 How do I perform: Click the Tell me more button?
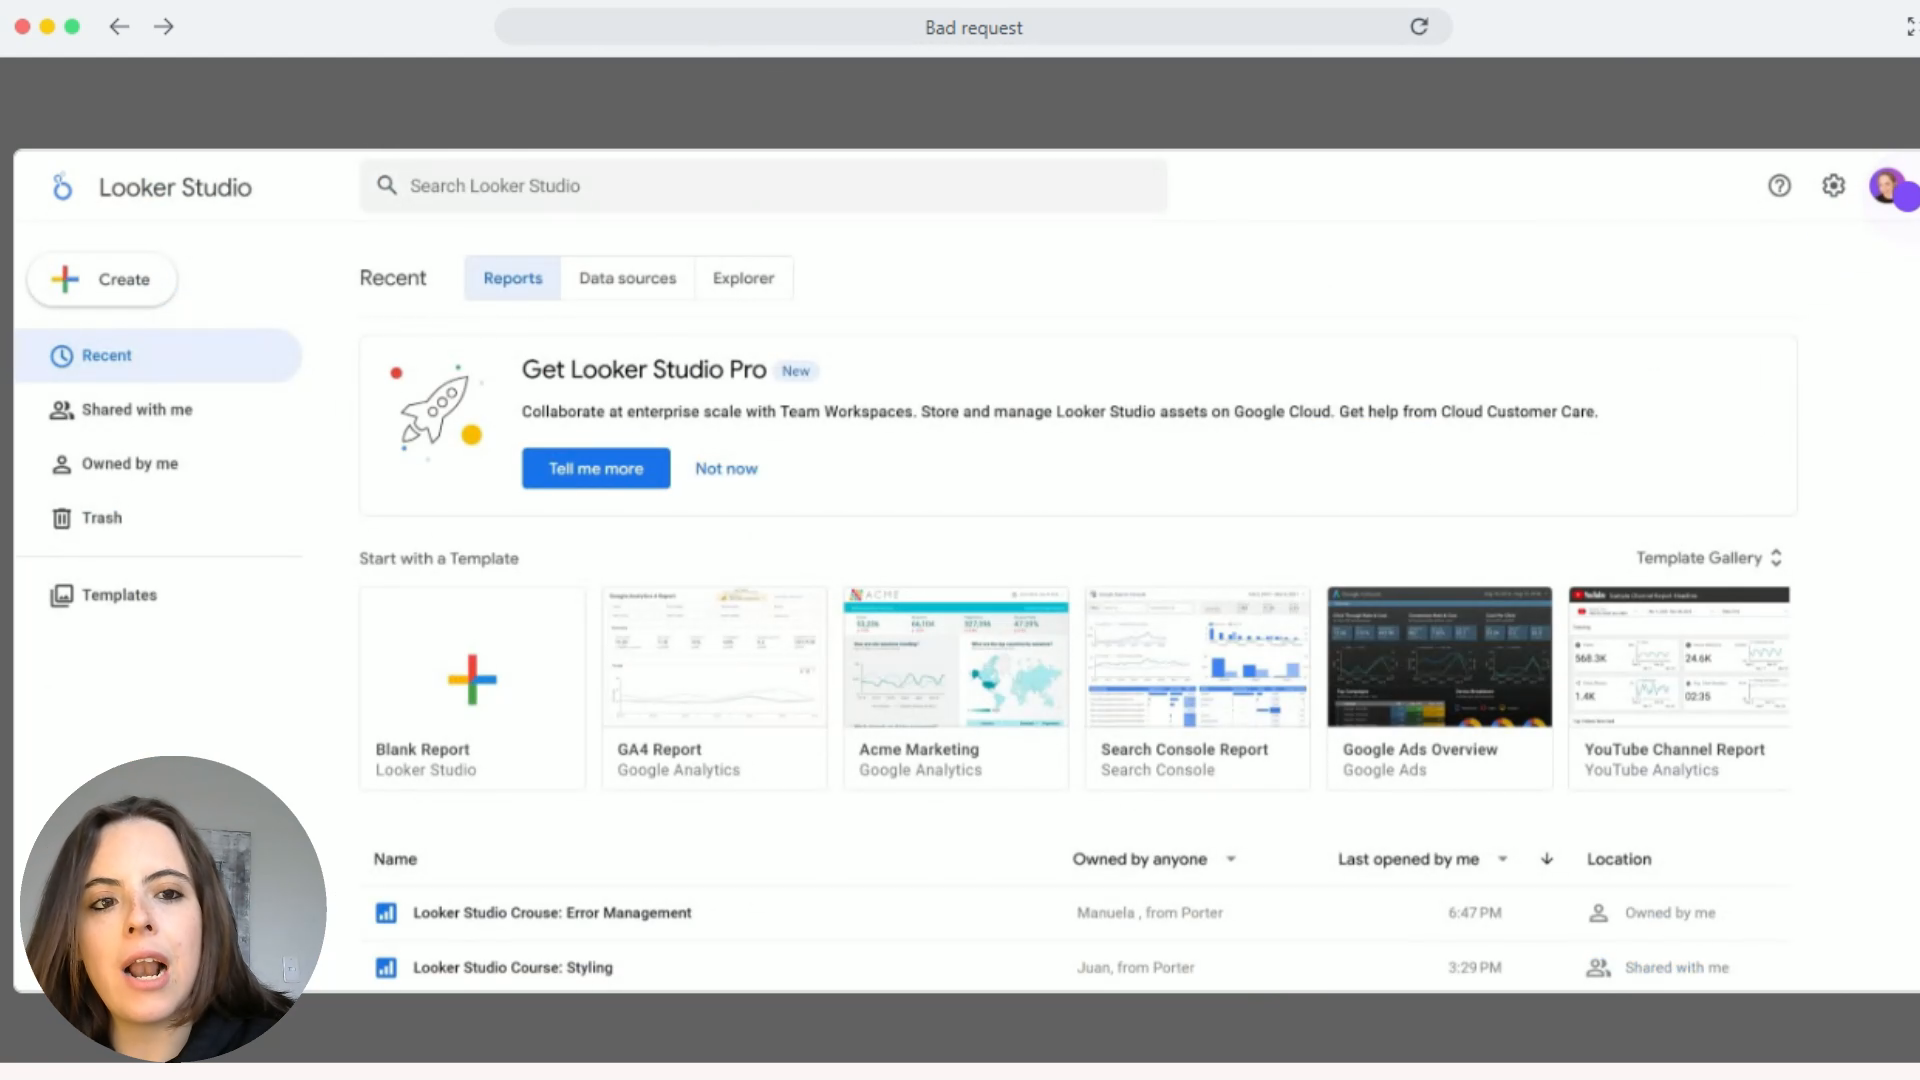pos(596,469)
